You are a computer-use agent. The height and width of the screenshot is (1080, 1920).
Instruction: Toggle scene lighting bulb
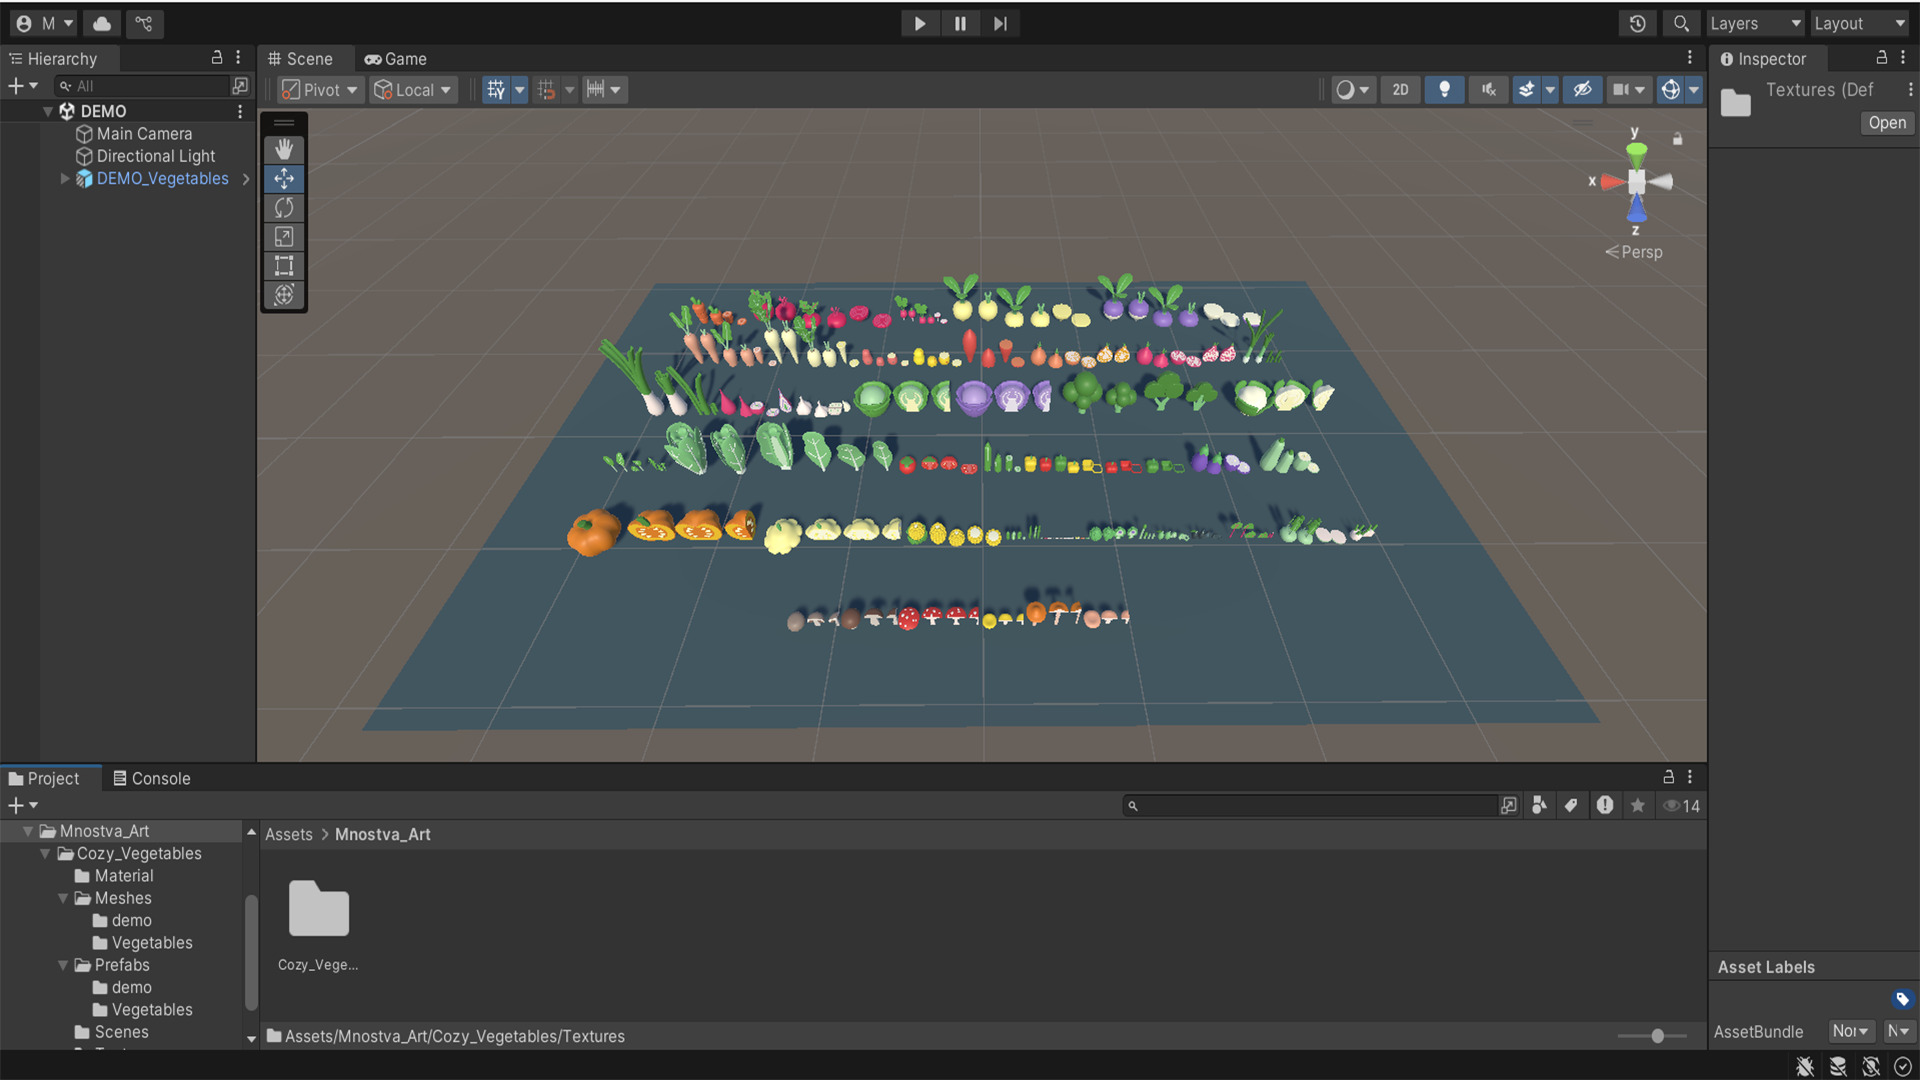[x=1444, y=90]
